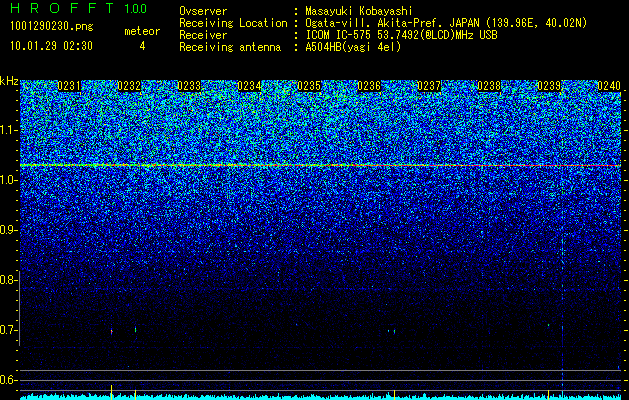Click the word "meteor" above the count
The image size is (629, 400).
point(142,31)
